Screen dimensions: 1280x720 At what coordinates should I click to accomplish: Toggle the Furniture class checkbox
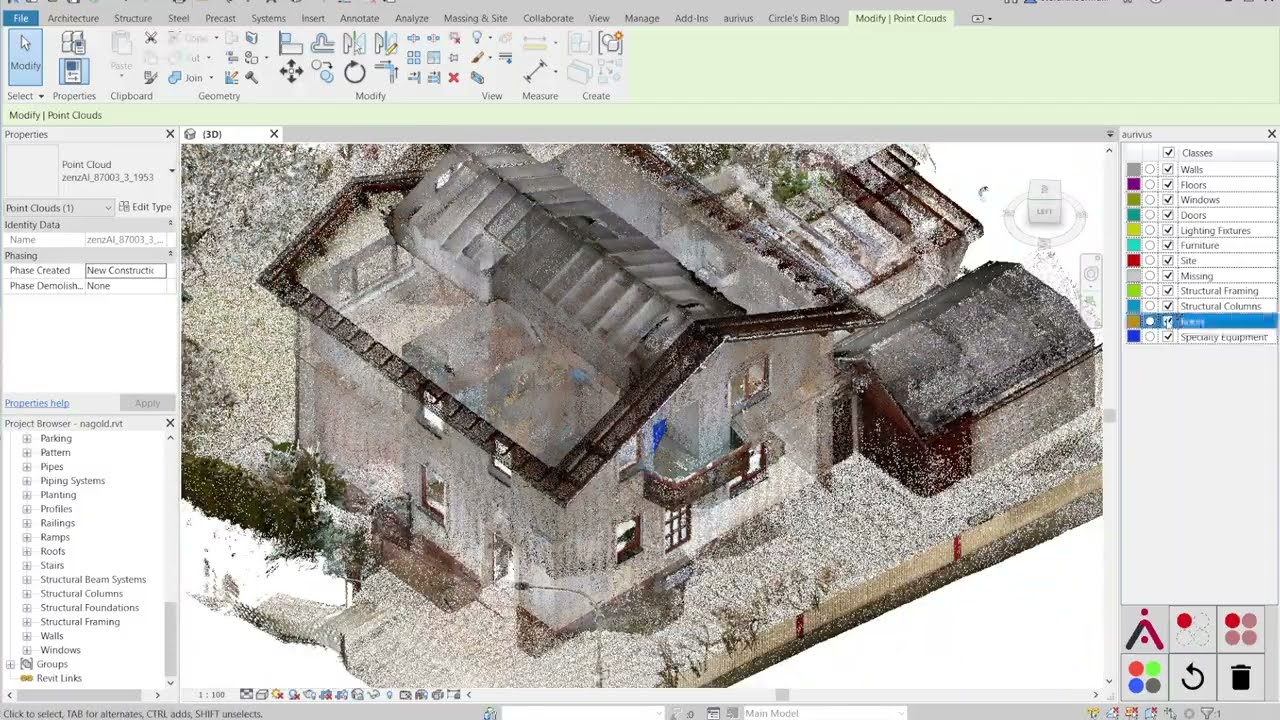(x=1168, y=246)
